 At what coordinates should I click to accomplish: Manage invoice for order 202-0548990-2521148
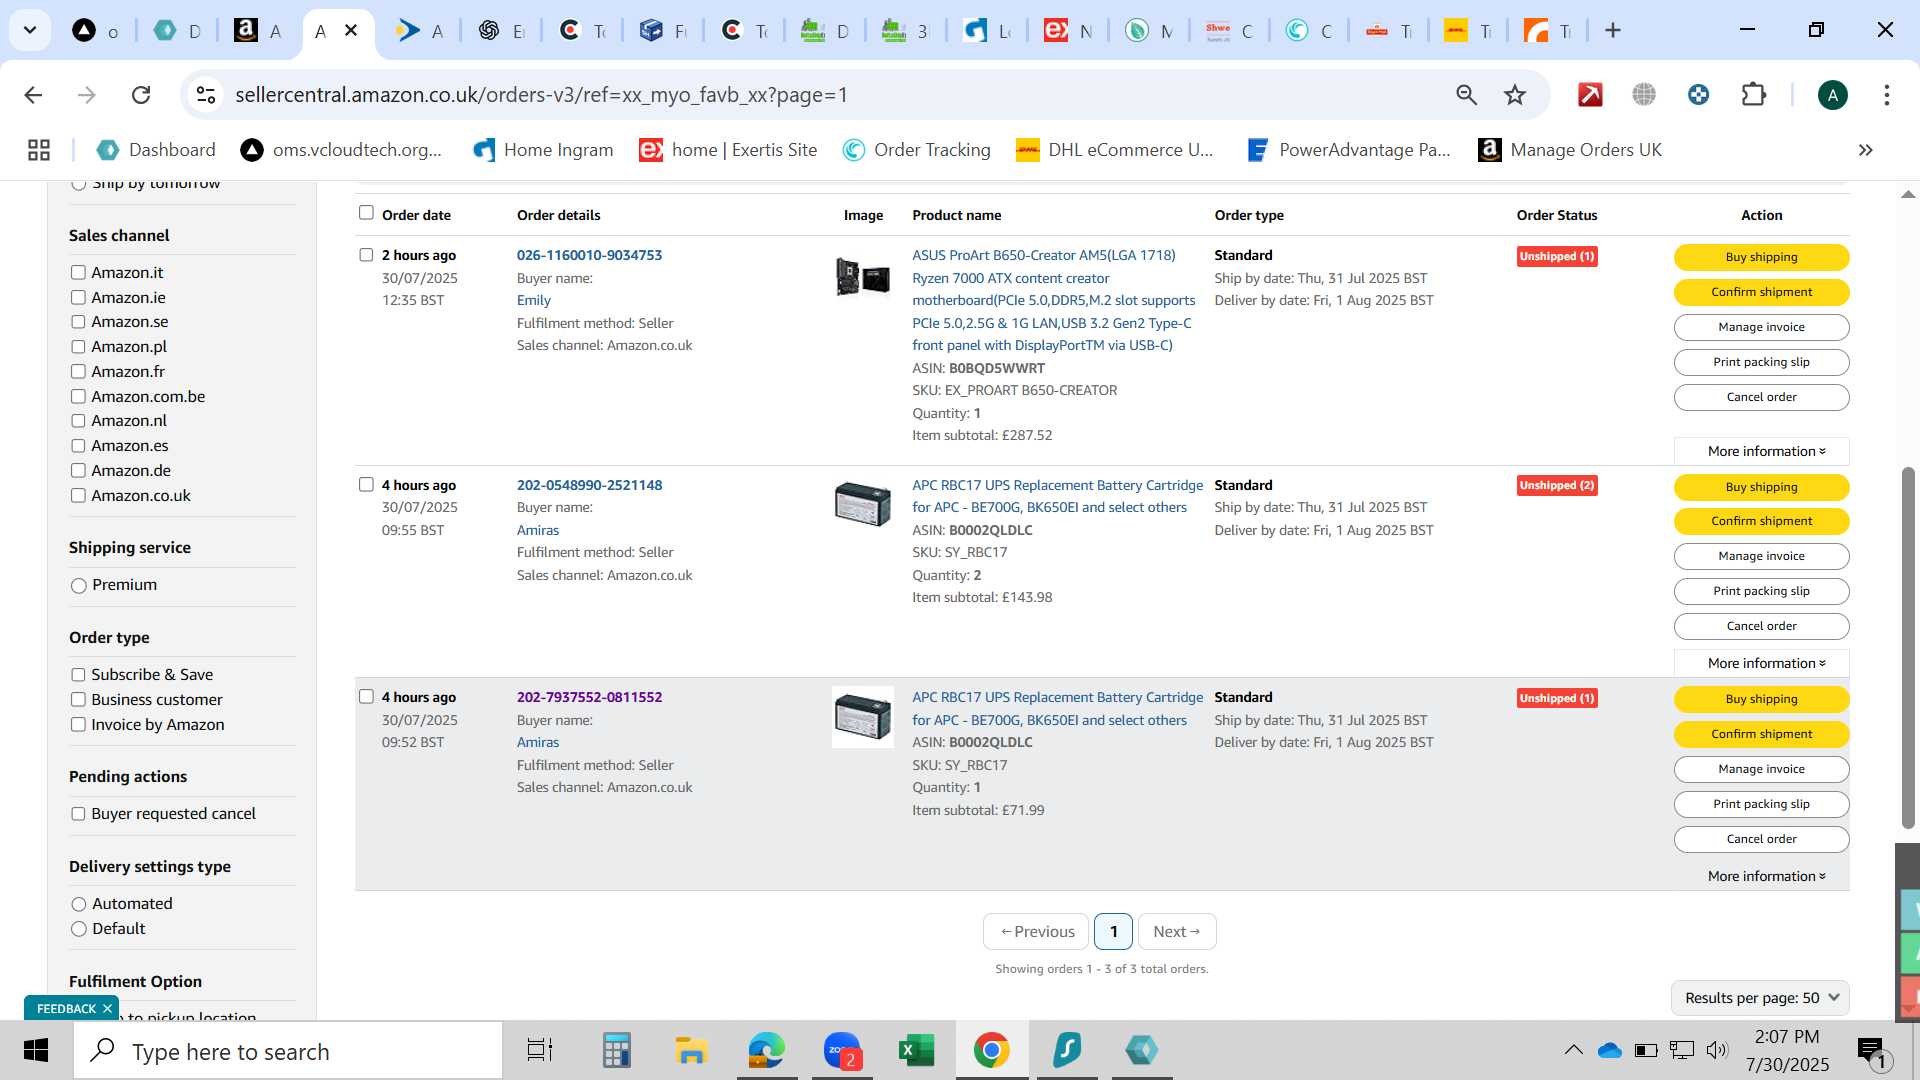[x=1761, y=556]
